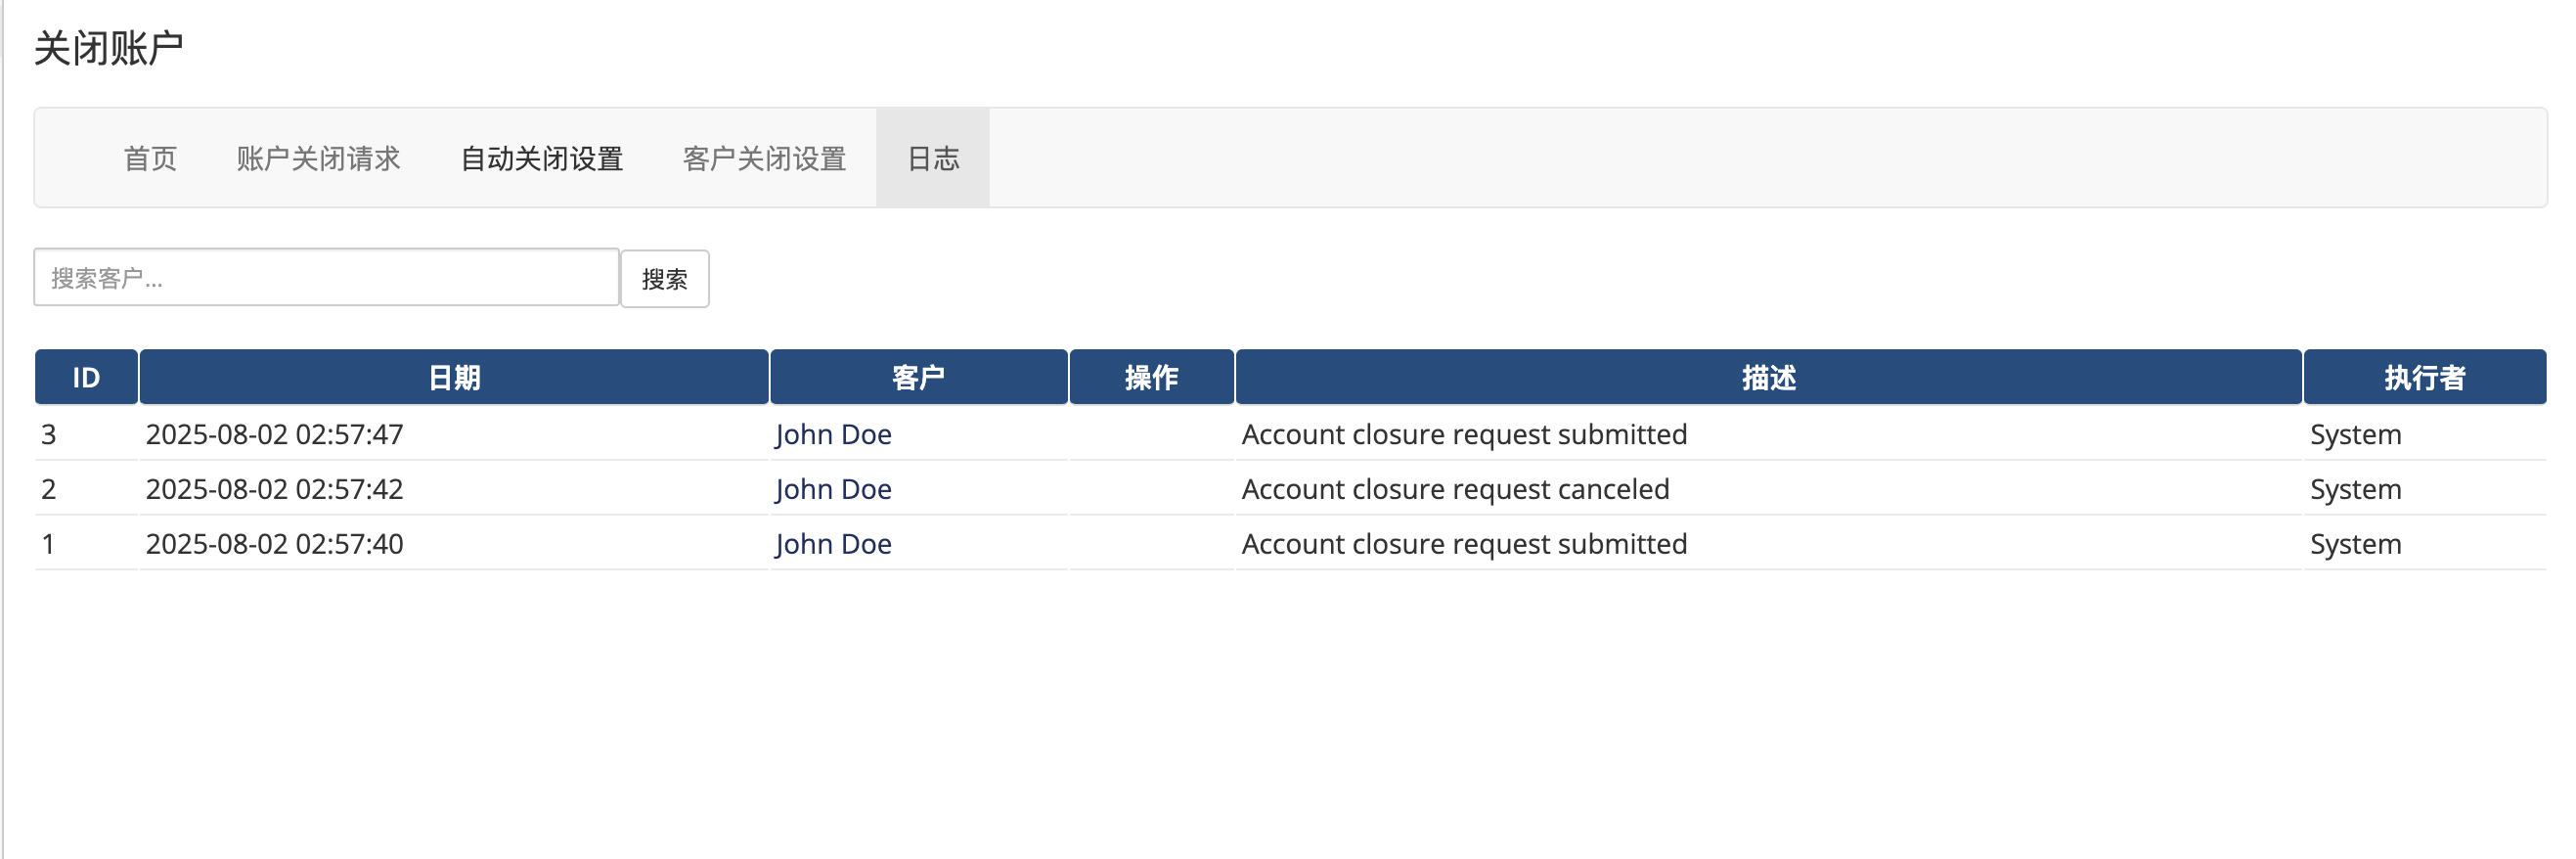The height and width of the screenshot is (859, 2576).
Task: Click the 描述 column header
Action: [1768, 377]
